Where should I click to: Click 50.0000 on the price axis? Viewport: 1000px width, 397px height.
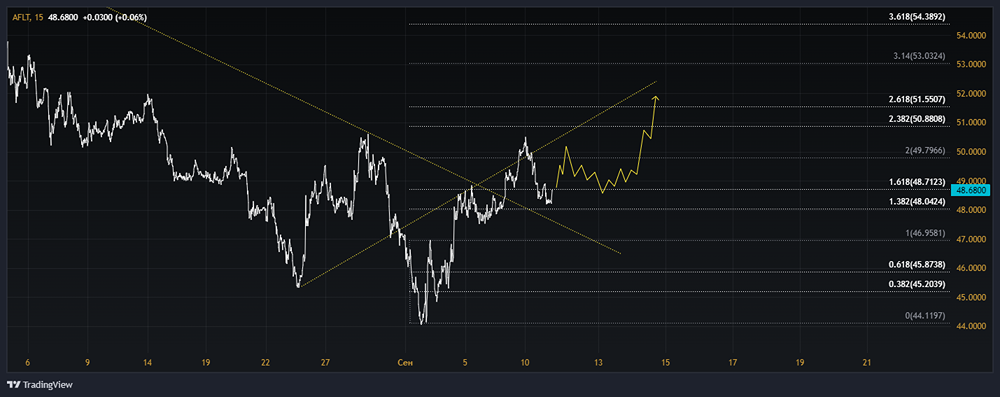click(x=971, y=152)
